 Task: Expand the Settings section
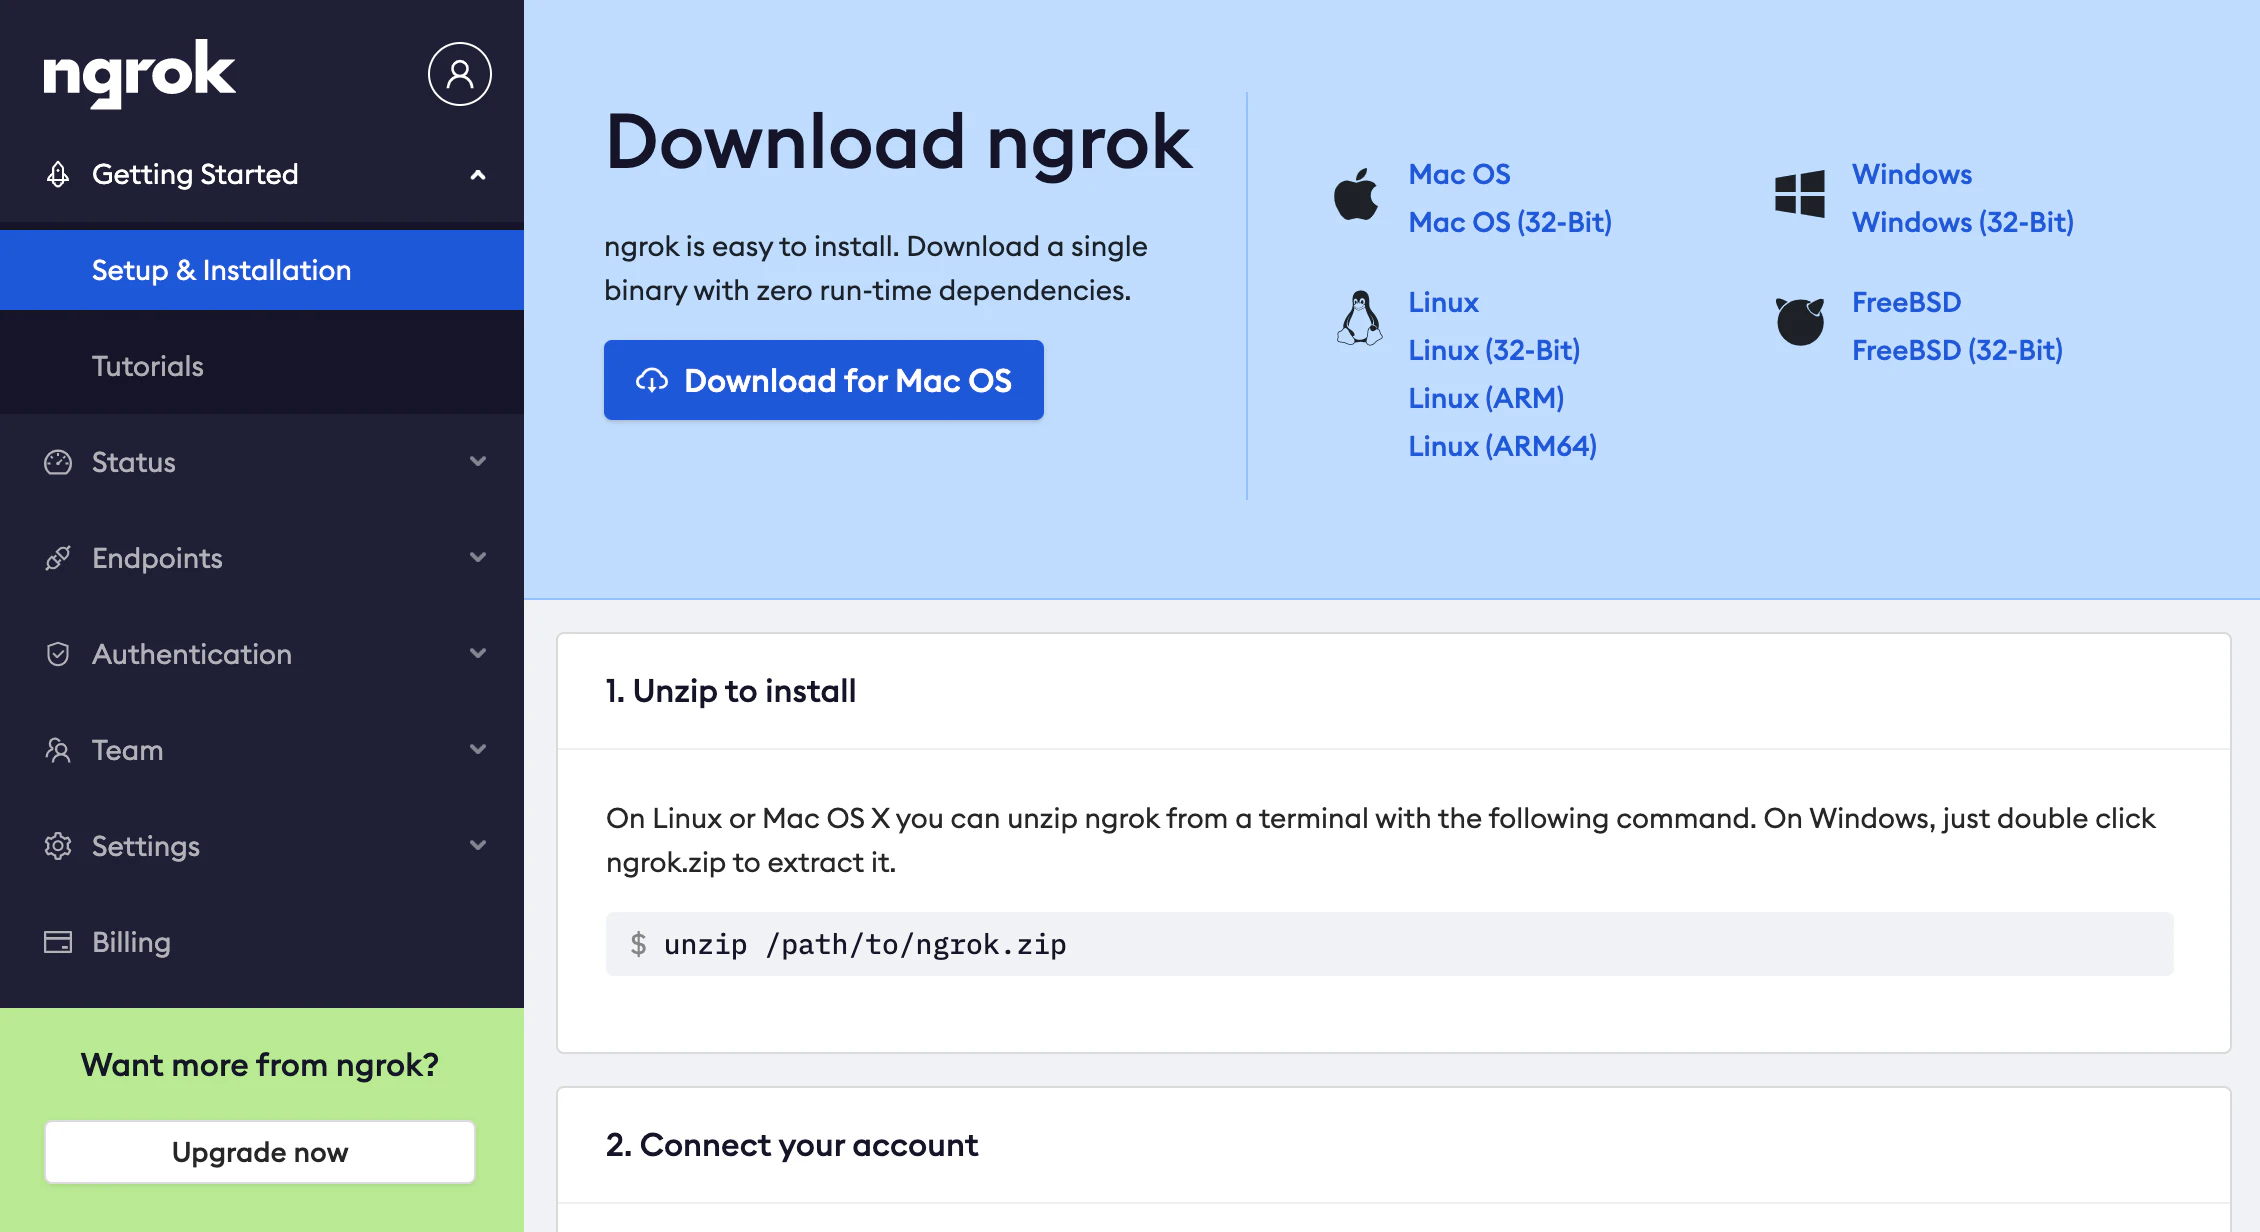[478, 846]
